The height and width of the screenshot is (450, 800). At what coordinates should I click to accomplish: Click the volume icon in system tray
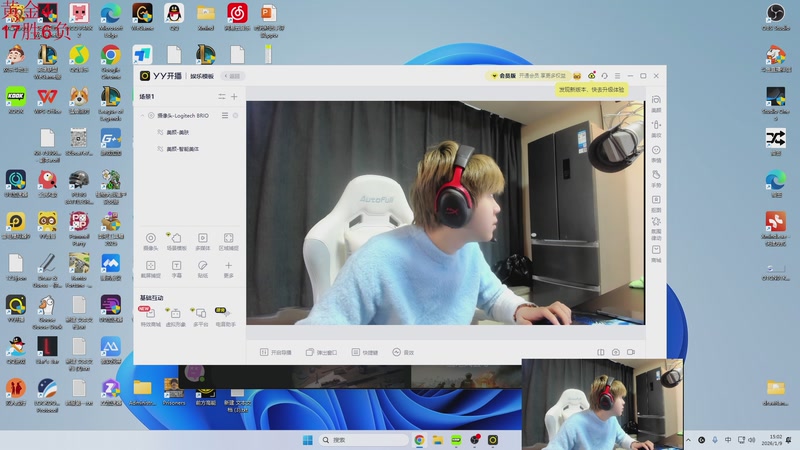[752, 440]
